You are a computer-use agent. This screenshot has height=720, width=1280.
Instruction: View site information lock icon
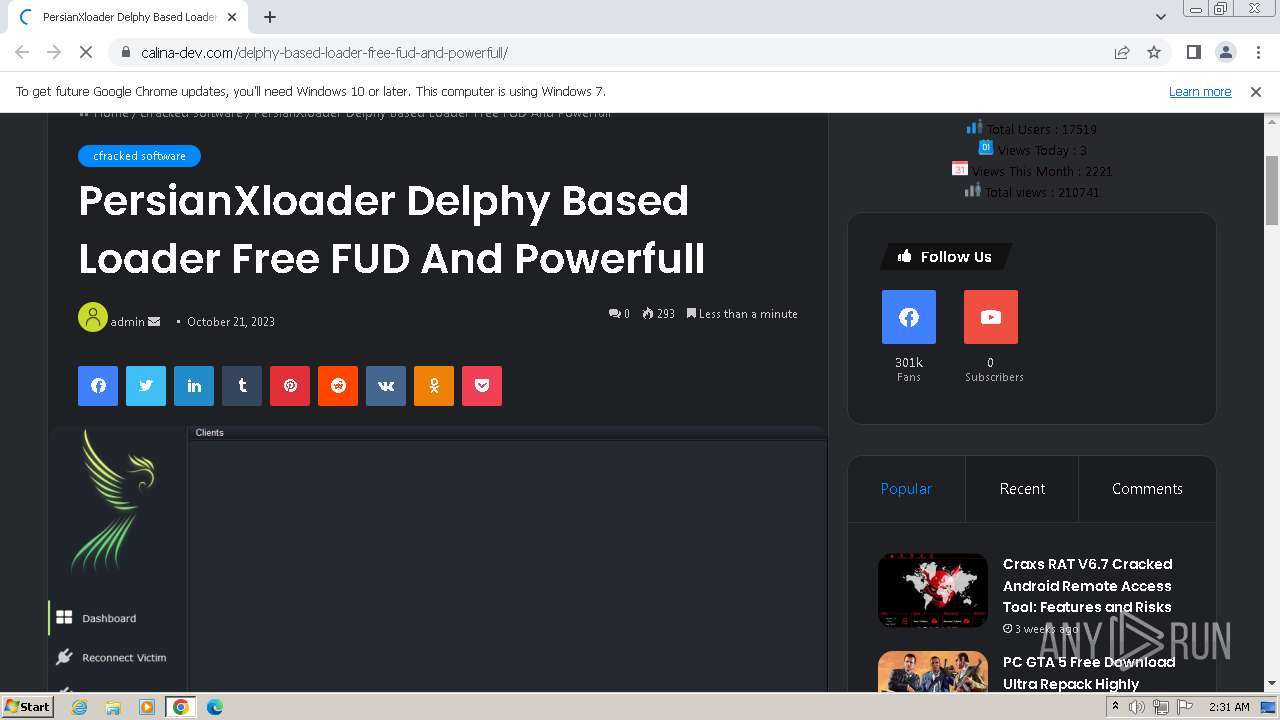pyautogui.click(x=126, y=52)
